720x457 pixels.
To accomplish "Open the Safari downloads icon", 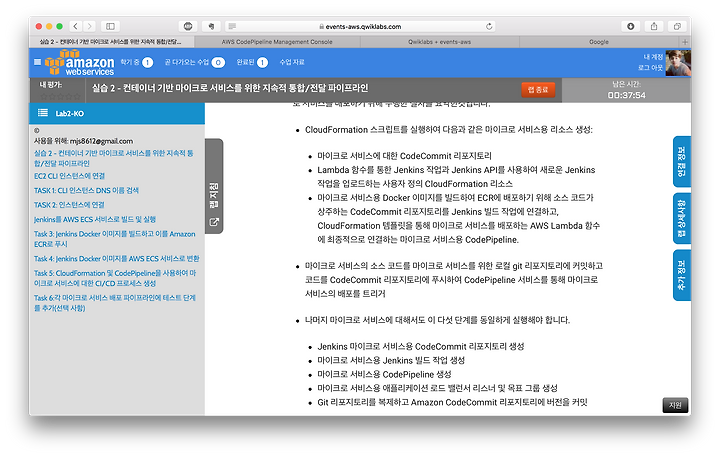I will tap(630, 26).
